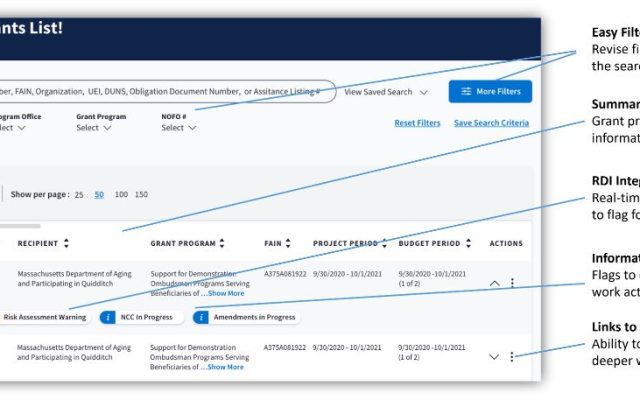Click the Save Search Criteria link

[x=491, y=123]
